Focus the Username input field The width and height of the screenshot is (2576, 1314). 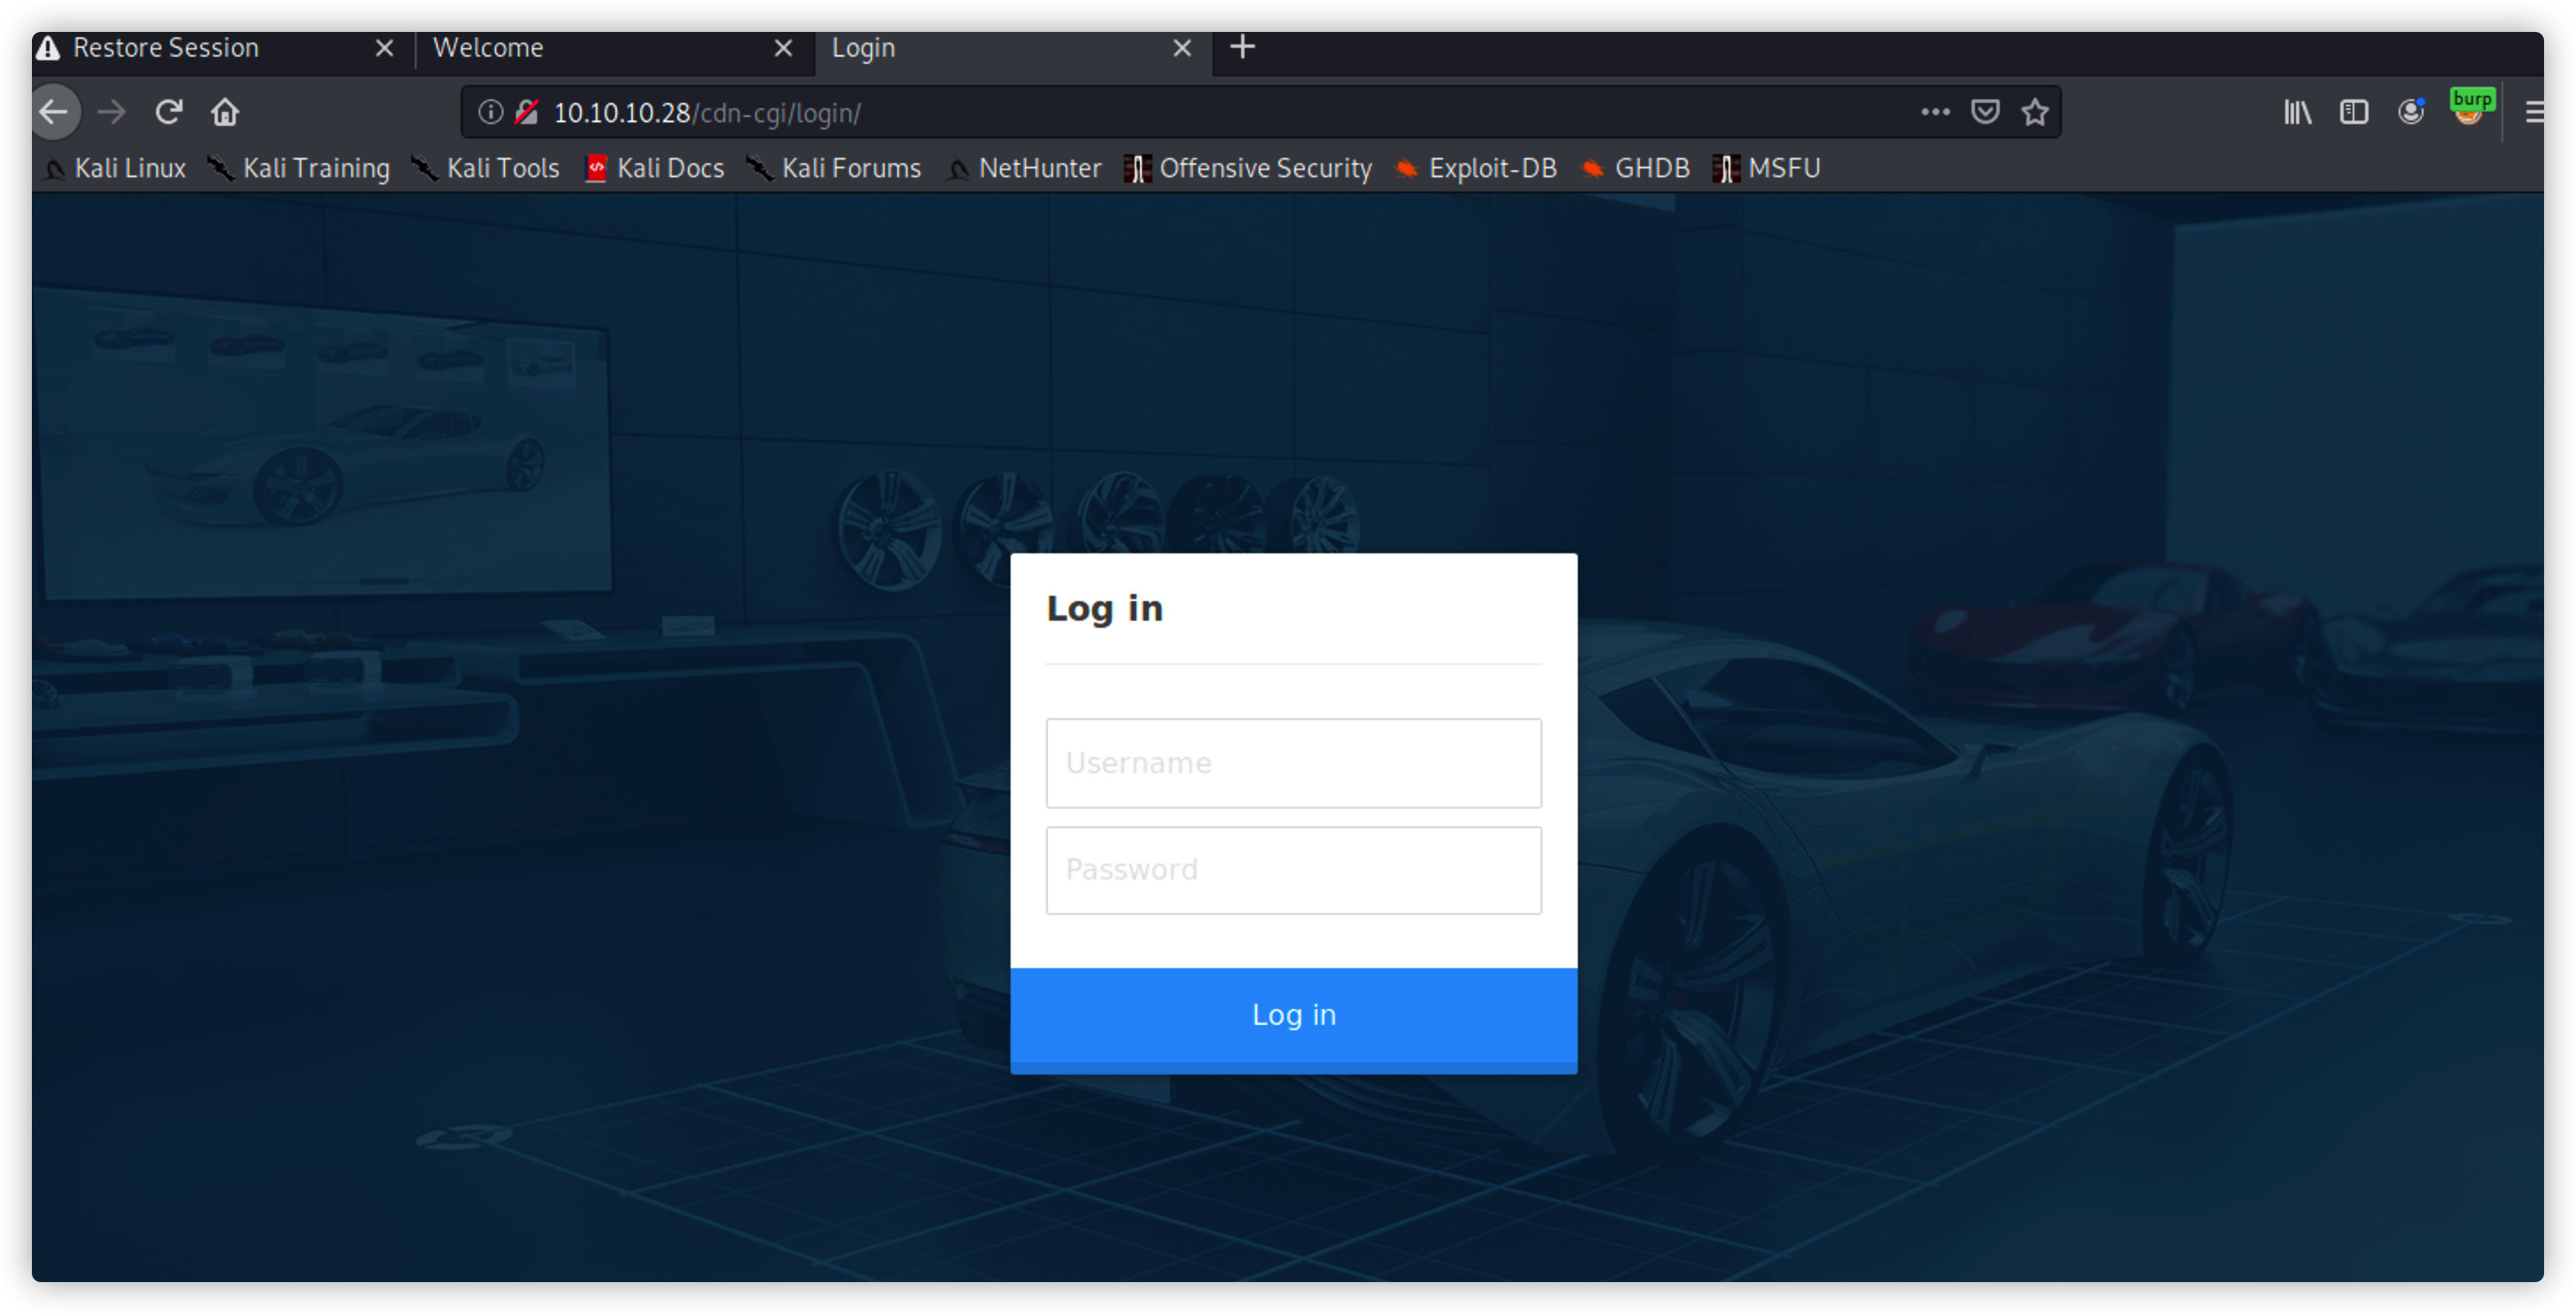(x=1293, y=763)
